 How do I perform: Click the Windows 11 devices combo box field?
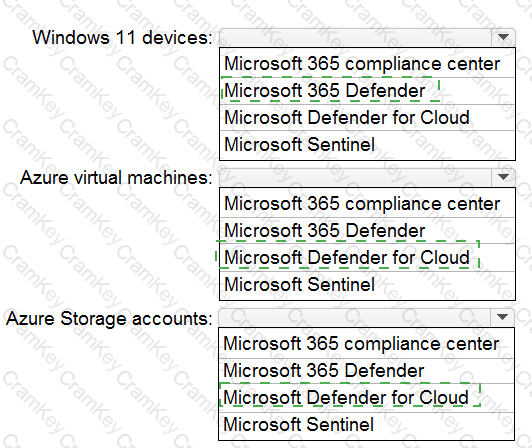[x=367, y=37]
